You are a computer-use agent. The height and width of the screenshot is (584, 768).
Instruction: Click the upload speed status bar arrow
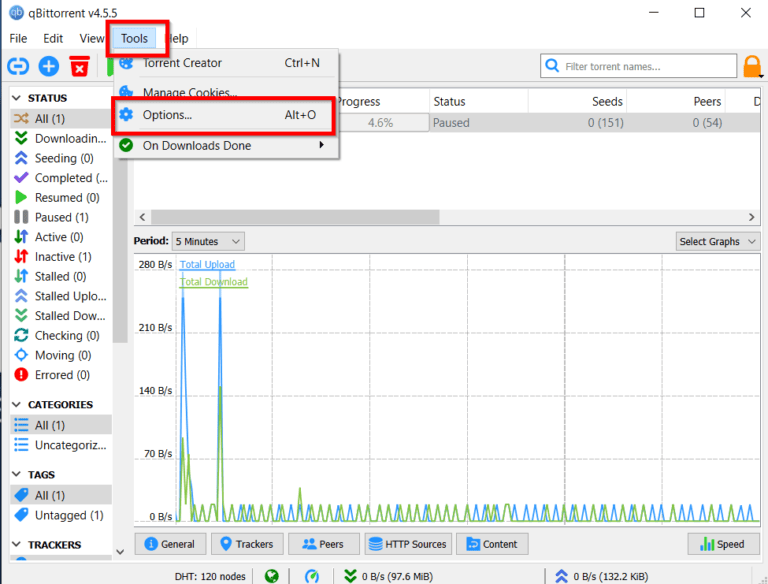[561, 576]
